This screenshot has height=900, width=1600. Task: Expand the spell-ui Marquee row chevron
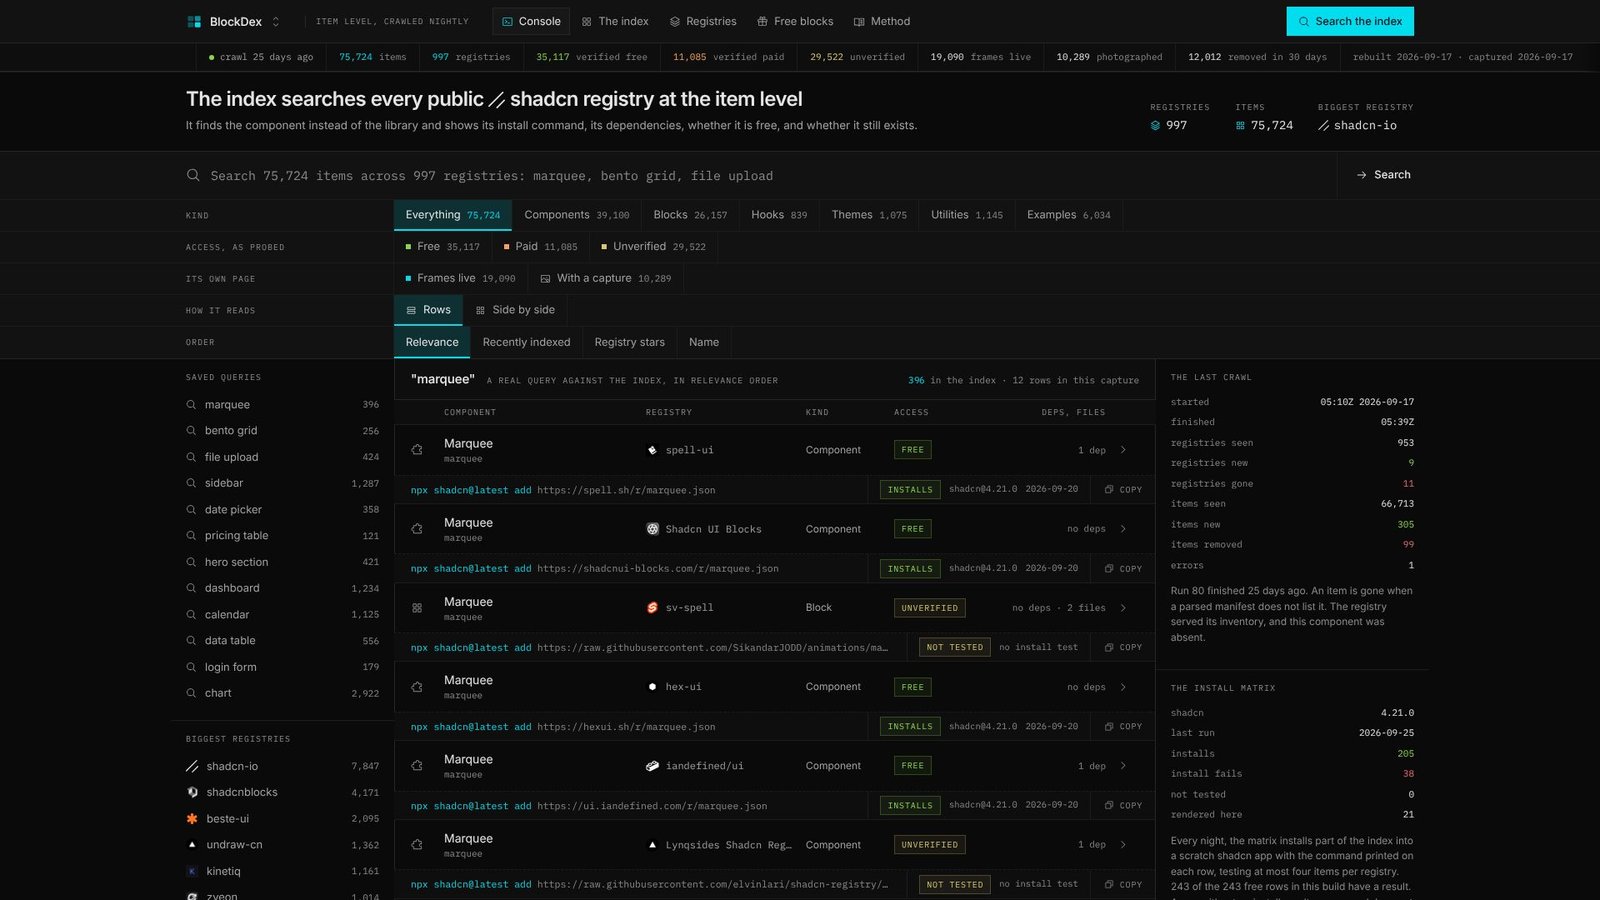tap(1123, 450)
